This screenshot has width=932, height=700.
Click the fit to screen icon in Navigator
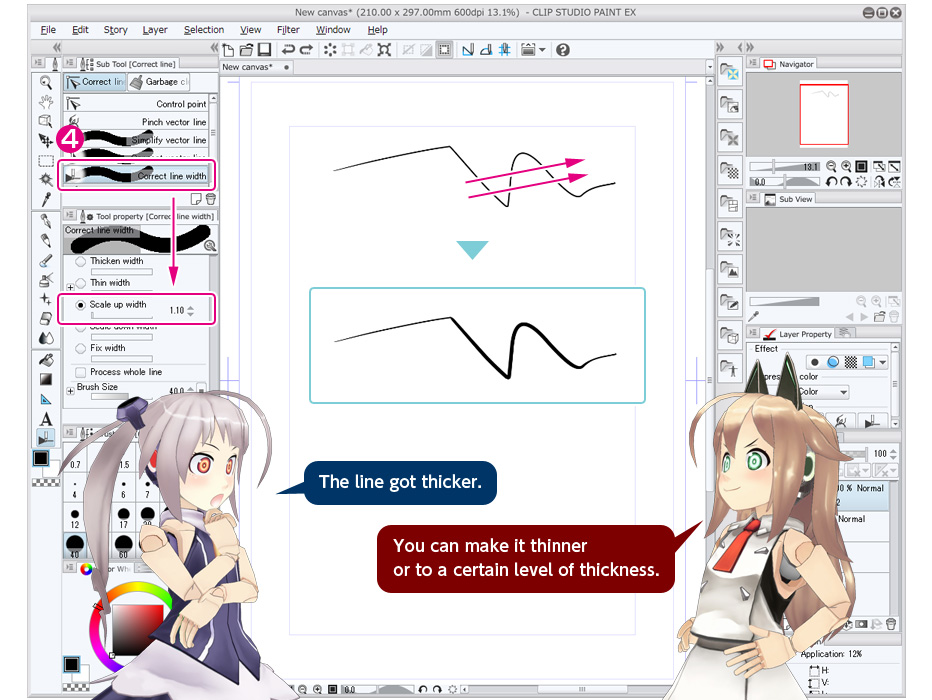(x=859, y=167)
